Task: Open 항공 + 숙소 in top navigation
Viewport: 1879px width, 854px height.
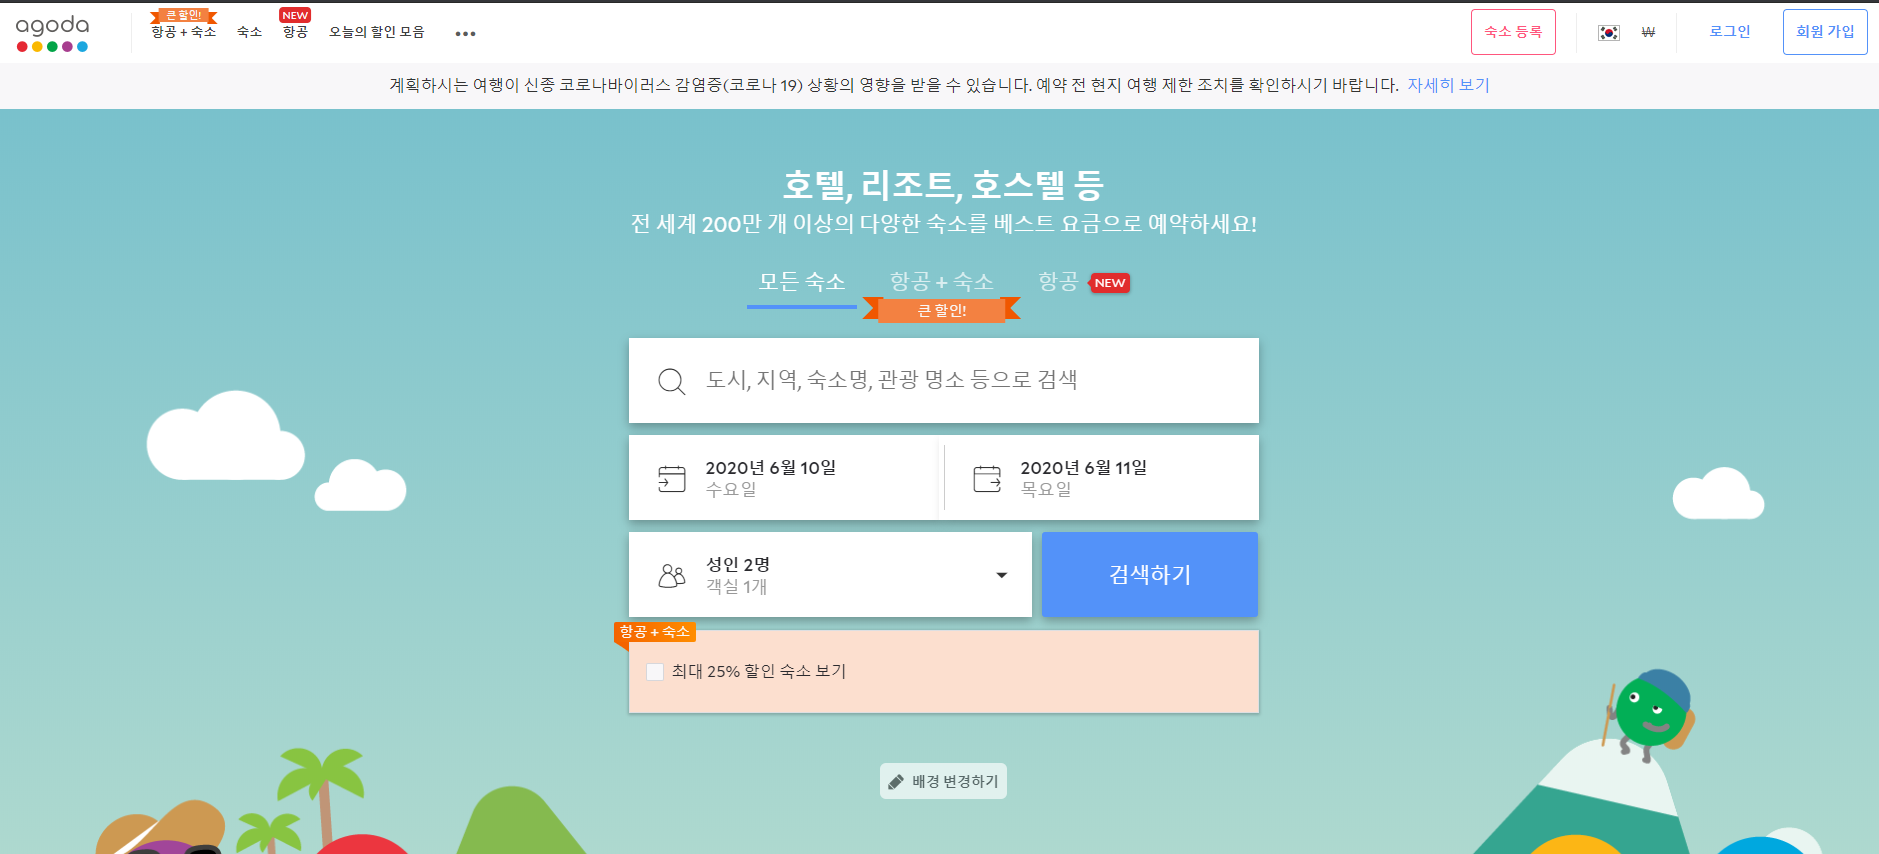Action: click(184, 32)
